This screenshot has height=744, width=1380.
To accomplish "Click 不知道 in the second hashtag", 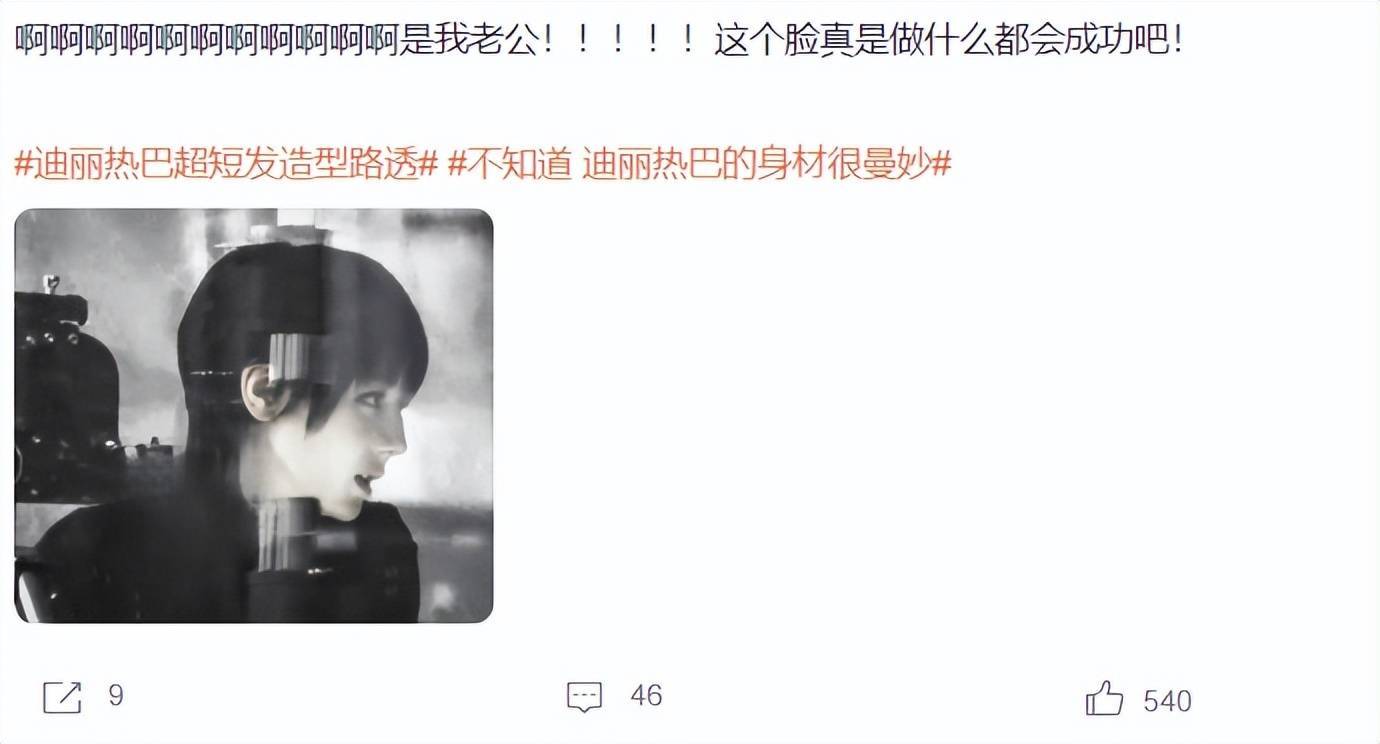I will point(519,163).
